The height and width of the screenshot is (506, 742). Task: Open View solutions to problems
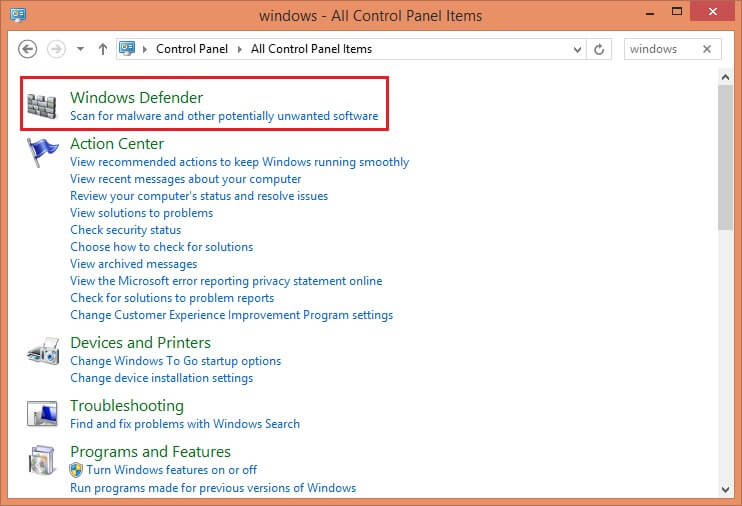[x=141, y=213]
